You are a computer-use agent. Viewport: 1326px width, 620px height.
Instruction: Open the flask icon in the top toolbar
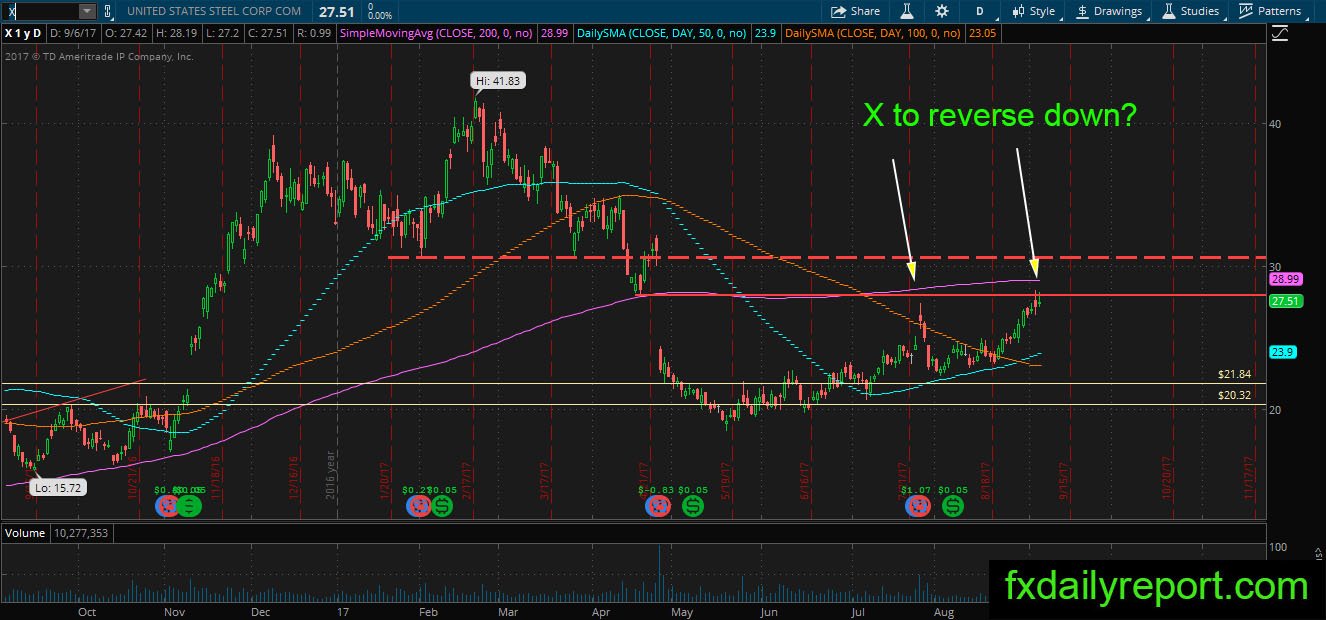coord(907,11)
